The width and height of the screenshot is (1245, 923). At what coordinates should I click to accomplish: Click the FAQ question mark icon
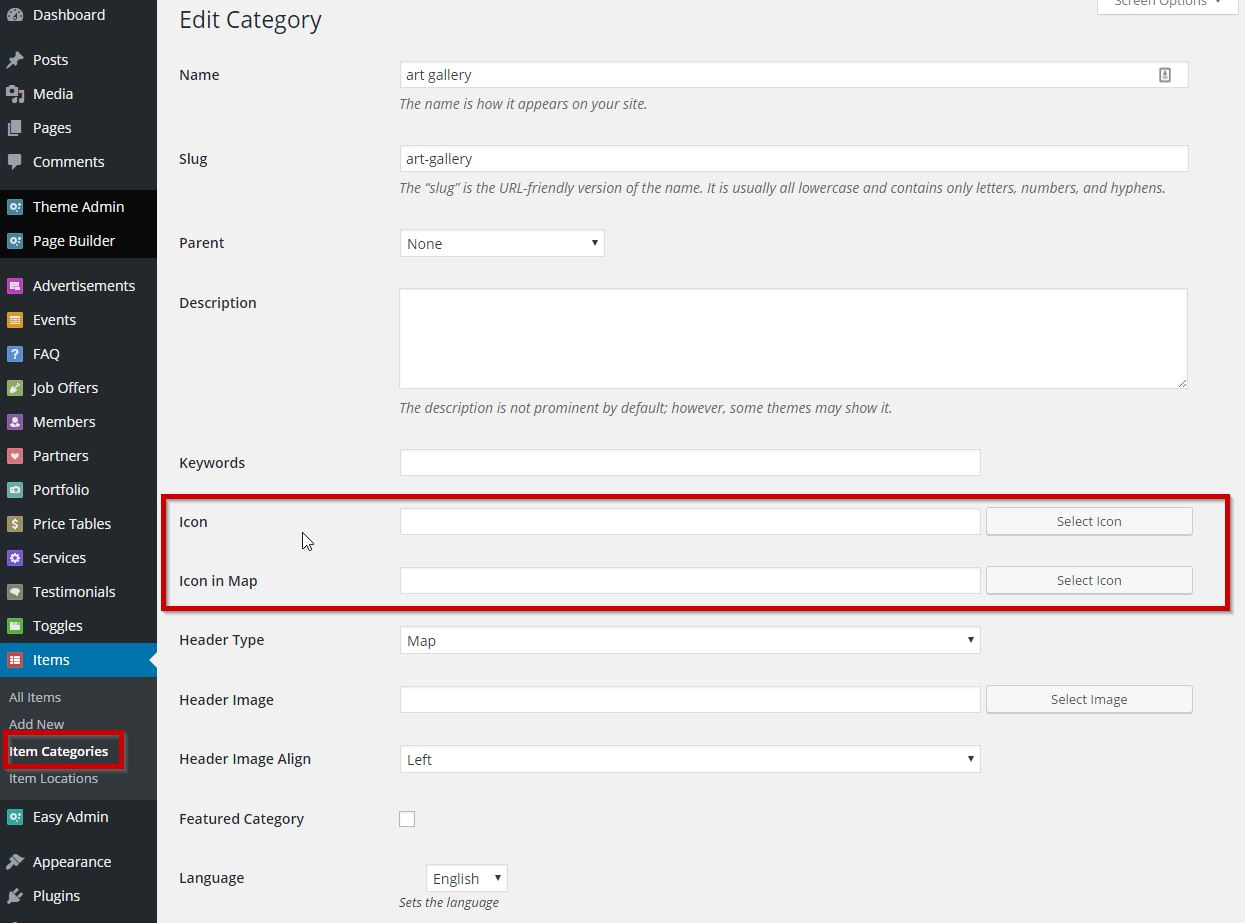point(15,354)
